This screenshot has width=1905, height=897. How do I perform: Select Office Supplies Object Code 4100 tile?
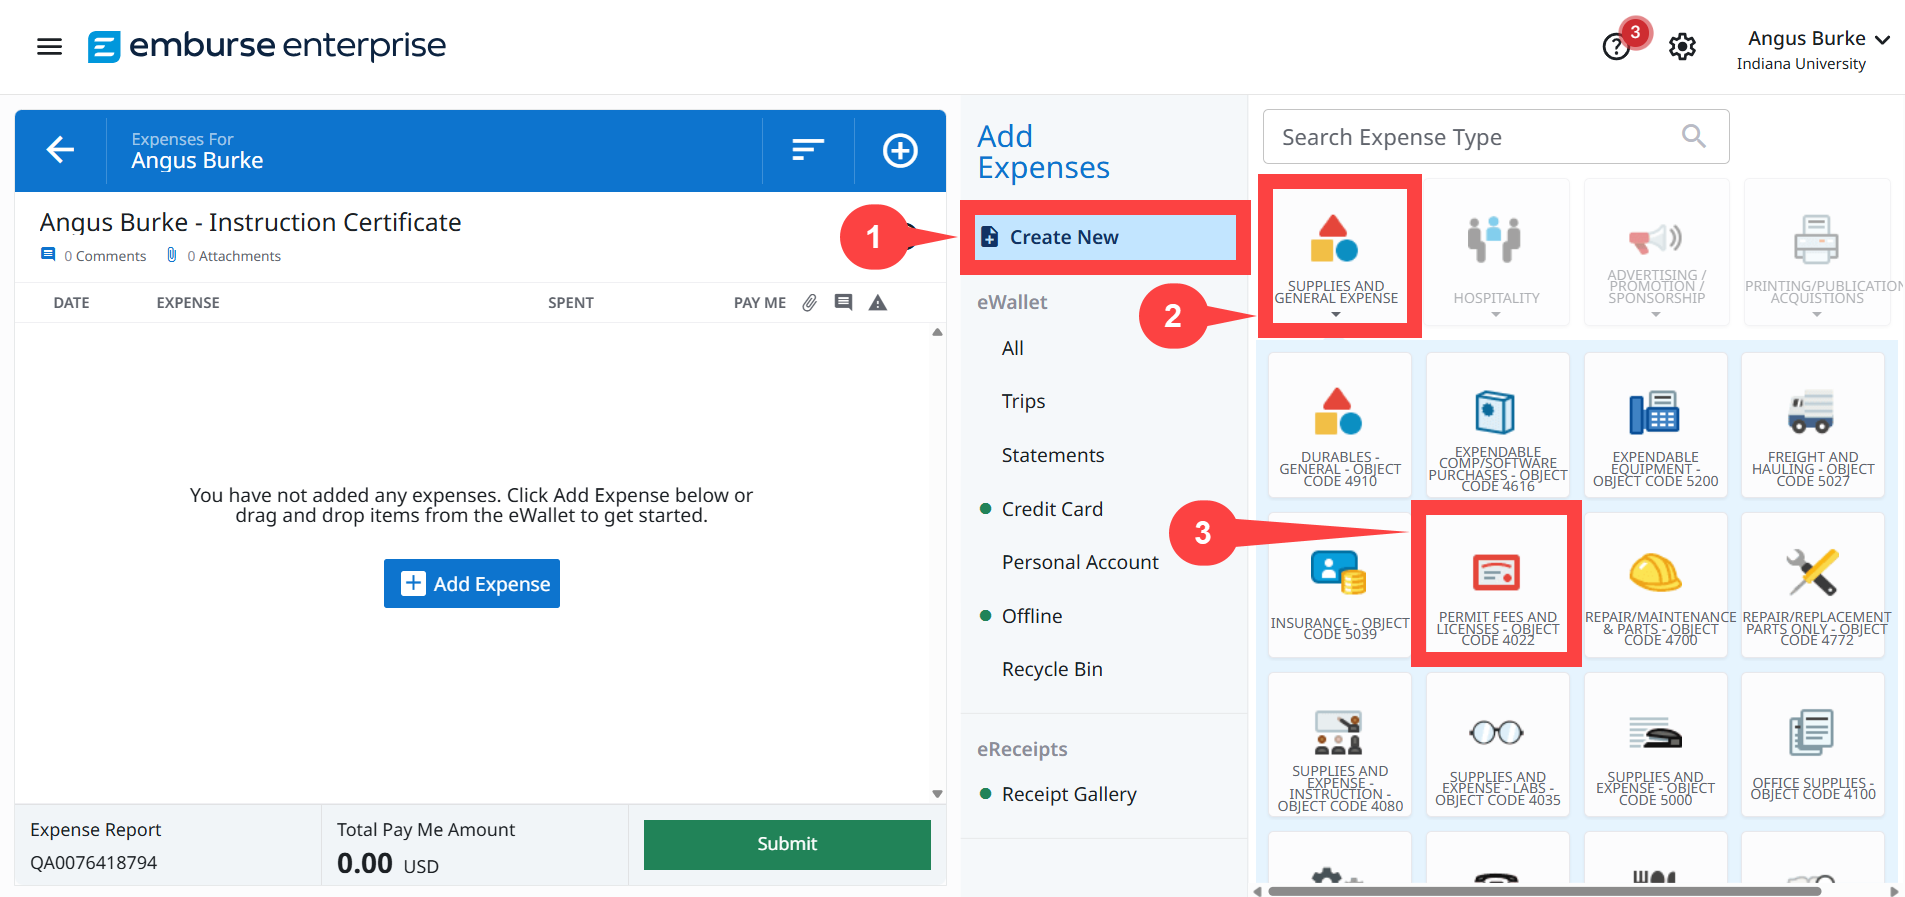tap(1812, 746)
